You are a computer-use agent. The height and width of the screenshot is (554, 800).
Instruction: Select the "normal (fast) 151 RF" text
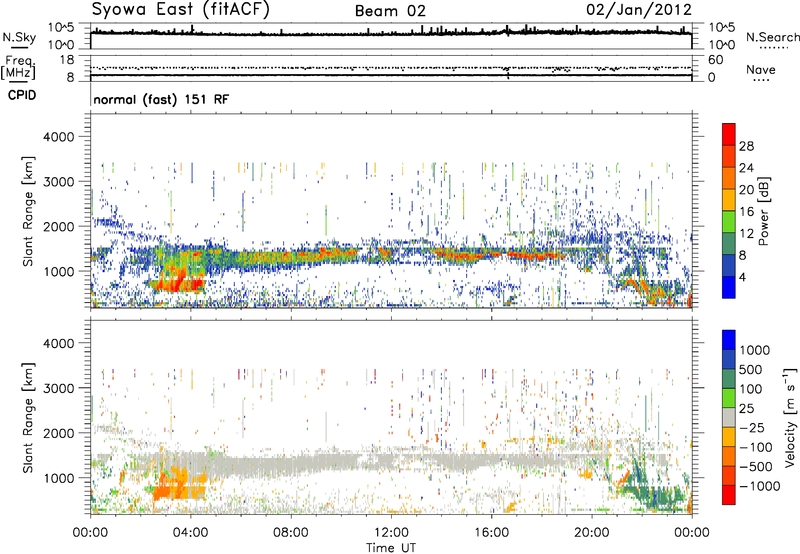tap(161, 99)
